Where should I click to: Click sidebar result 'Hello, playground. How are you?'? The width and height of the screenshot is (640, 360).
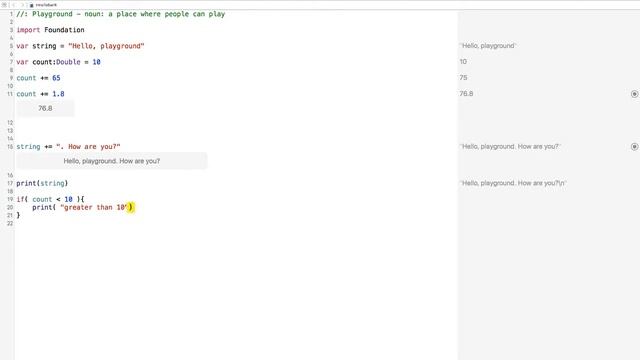pyautogui.click(x=510, y=146)
